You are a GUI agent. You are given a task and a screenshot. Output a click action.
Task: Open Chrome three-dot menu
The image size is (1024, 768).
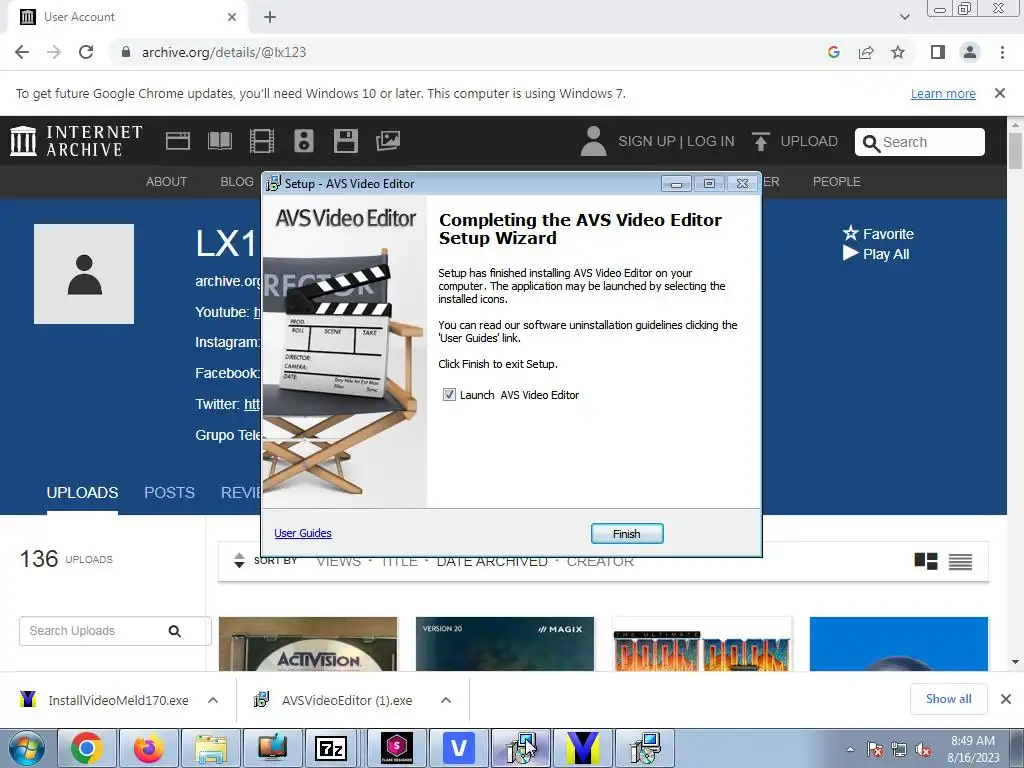[x=1002, y=52]
